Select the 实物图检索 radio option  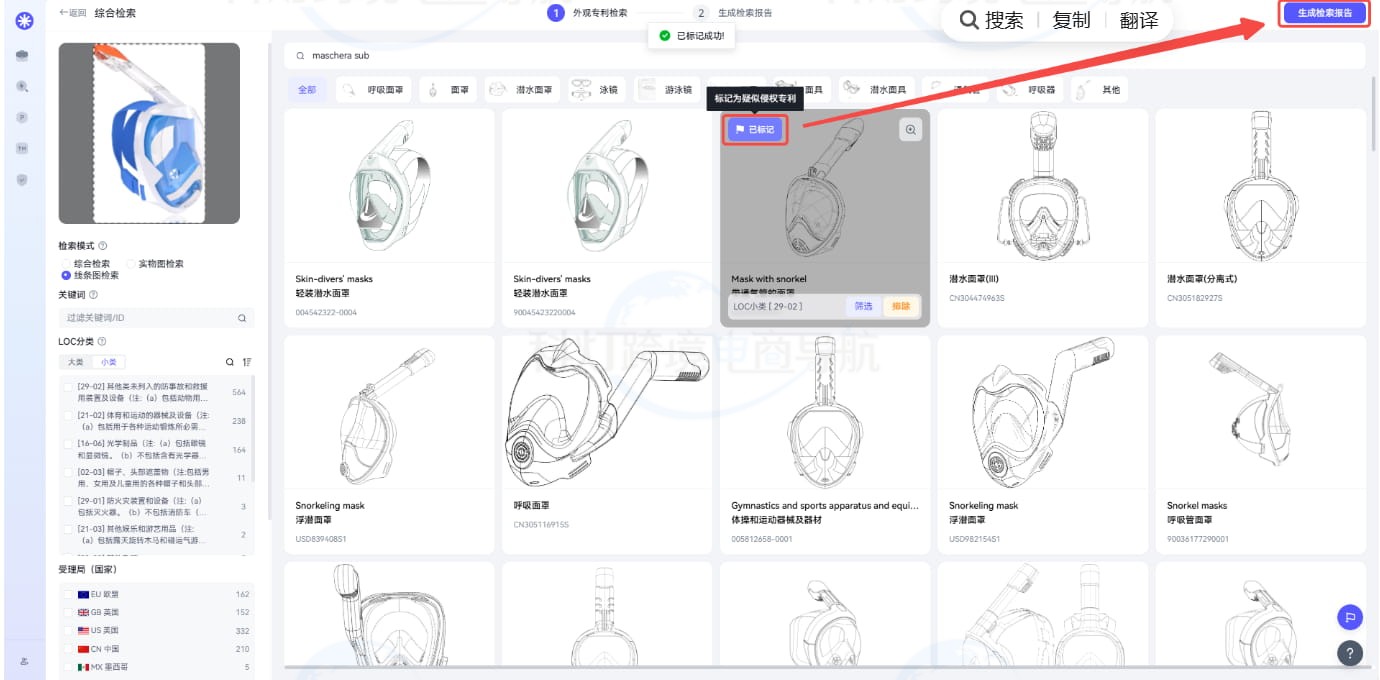(131, 264)
